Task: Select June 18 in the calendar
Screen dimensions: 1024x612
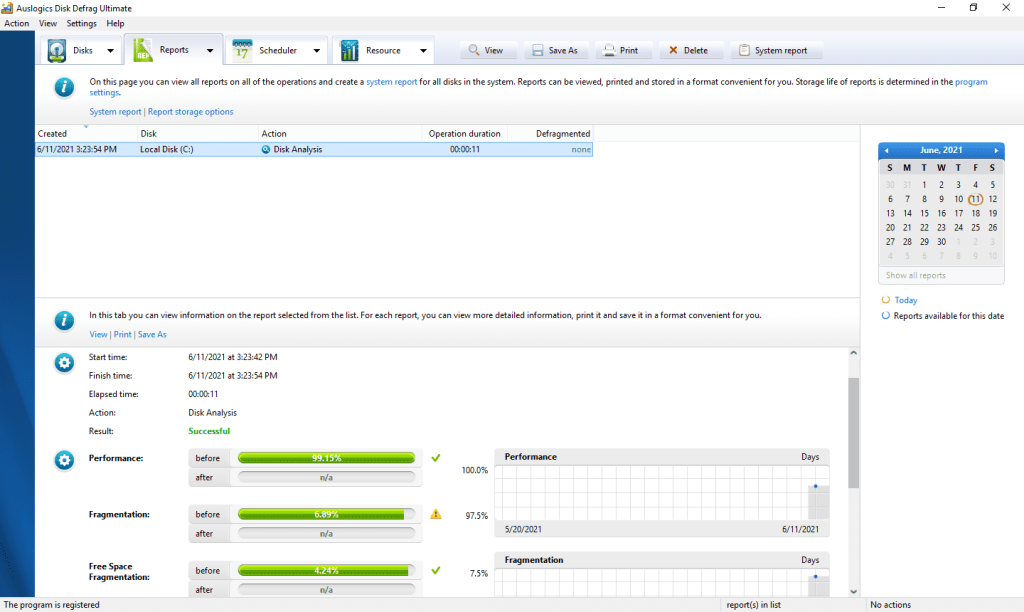Action: coord(975,213)
